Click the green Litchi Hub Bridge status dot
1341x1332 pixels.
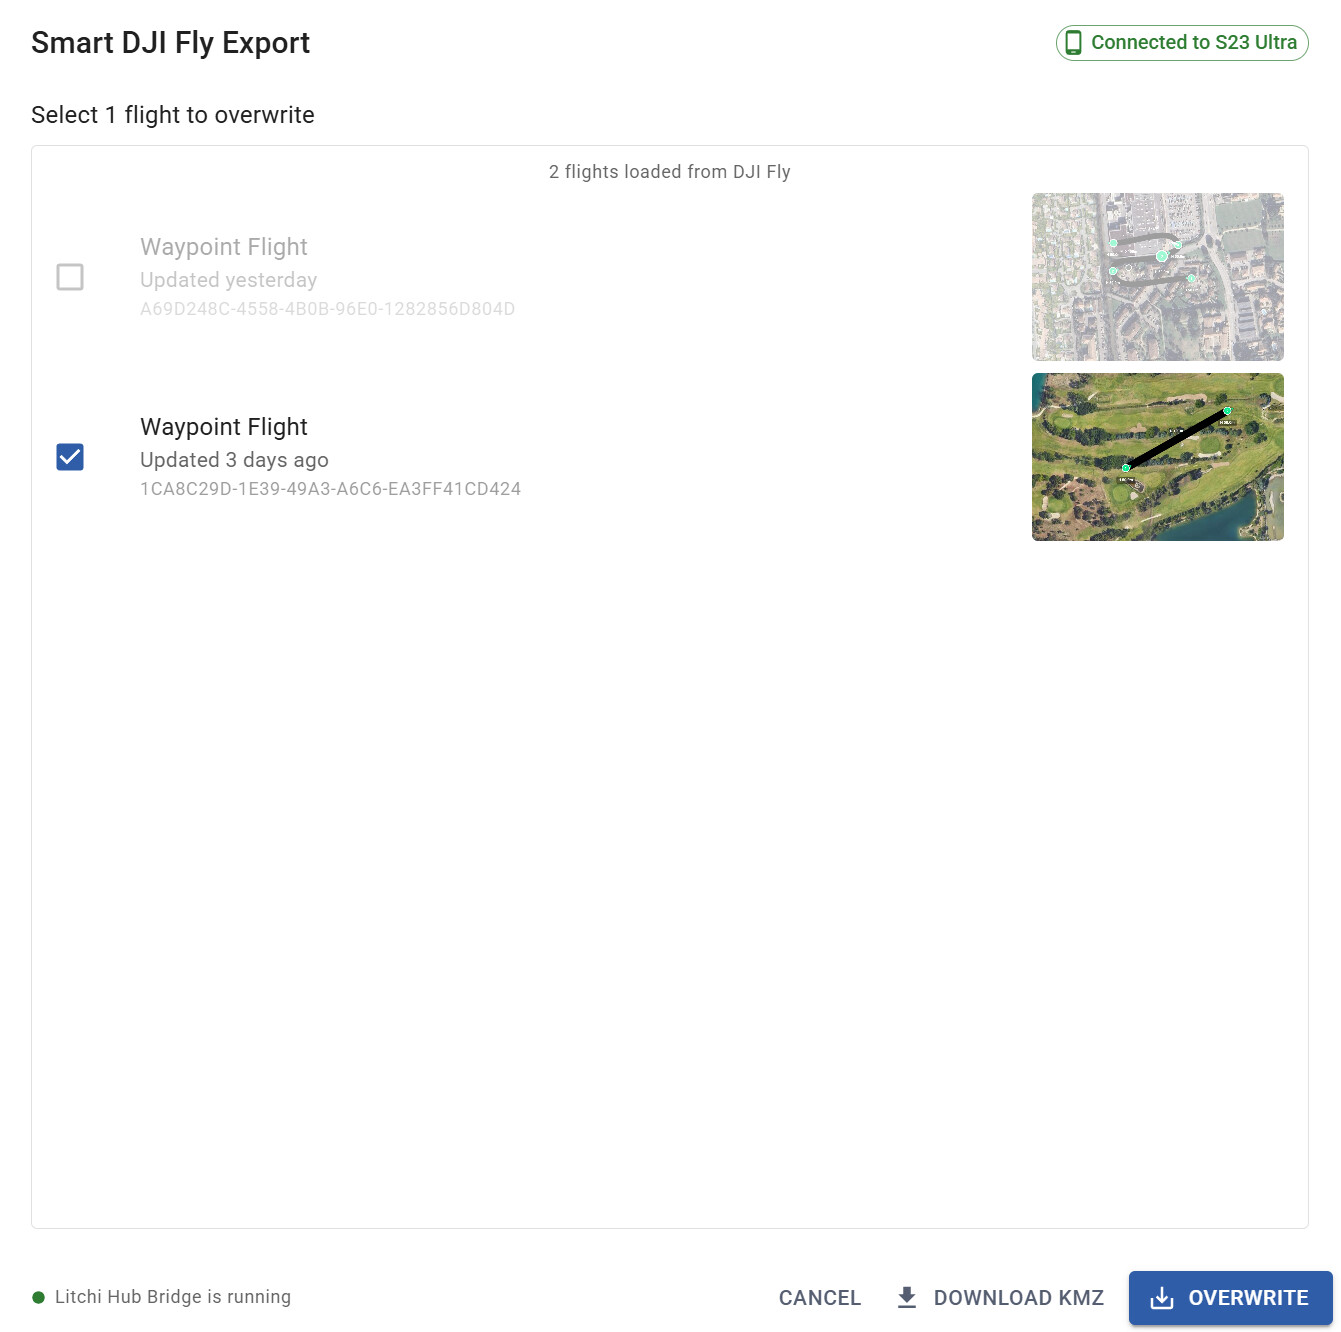pyautogui.click(x=39, y=1297)
